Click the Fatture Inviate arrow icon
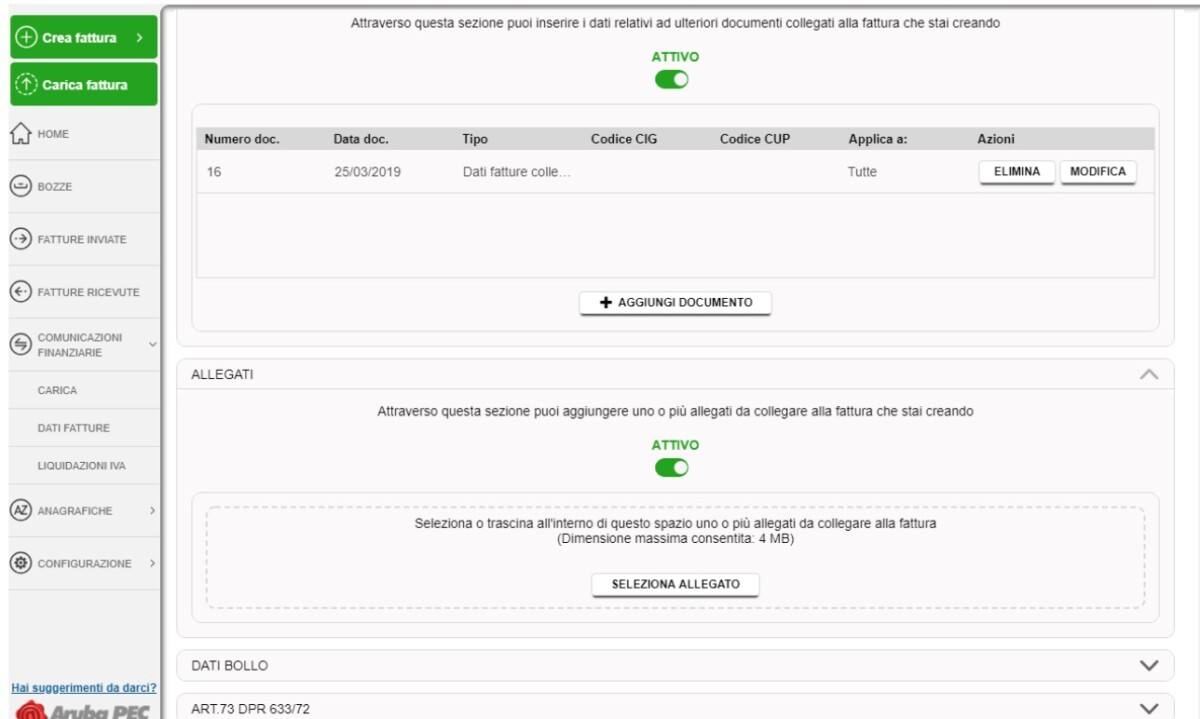The width and height of the screenshot is (1200, 719). [x=20, y=240]
